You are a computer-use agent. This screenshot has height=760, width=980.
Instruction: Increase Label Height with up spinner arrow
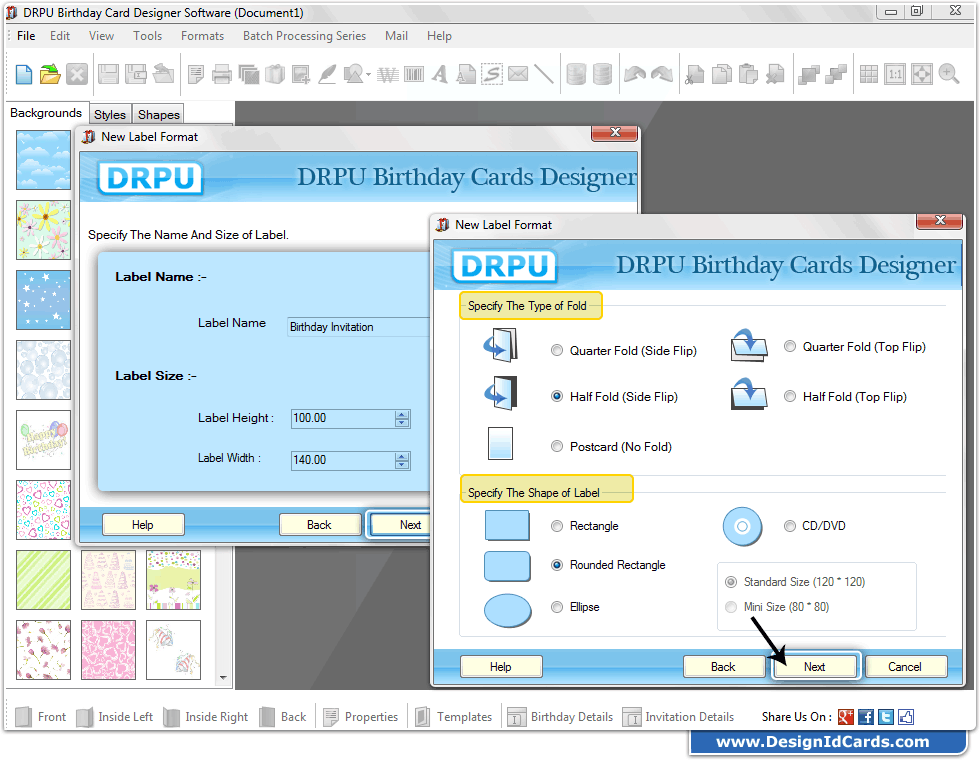(x=402, y=414)
